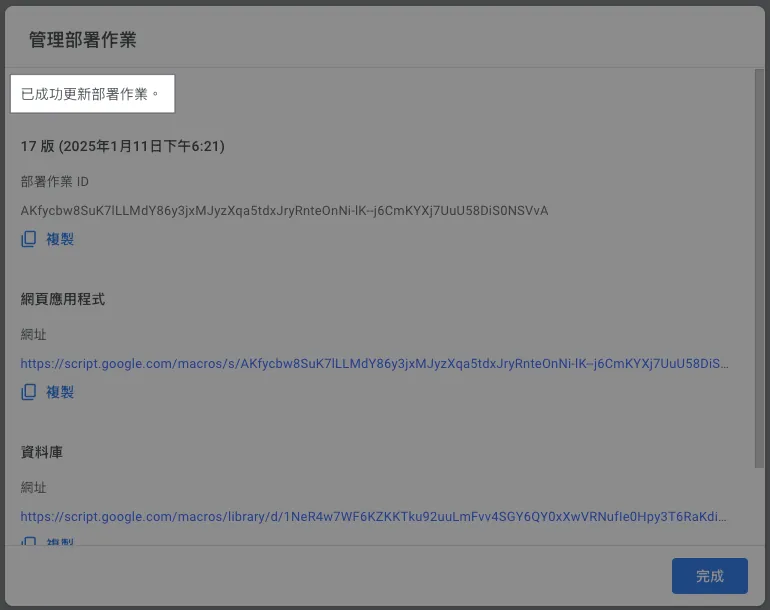Click 複製 text below the library URL
This screenshot has height=610, width=770.
60,542
